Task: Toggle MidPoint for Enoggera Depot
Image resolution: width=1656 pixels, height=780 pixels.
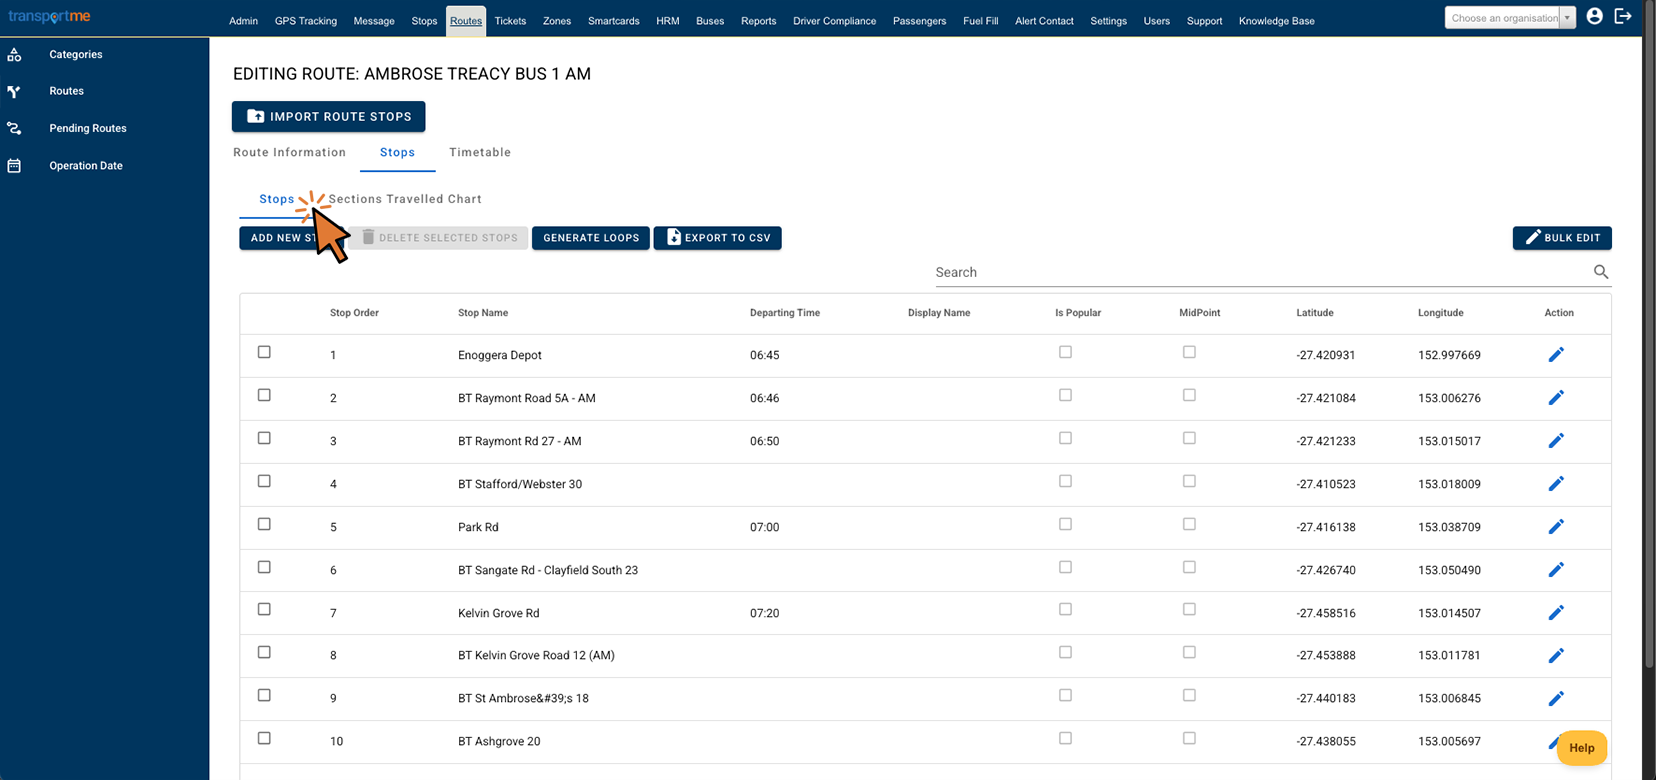Action: click(x=1189, y=352)
